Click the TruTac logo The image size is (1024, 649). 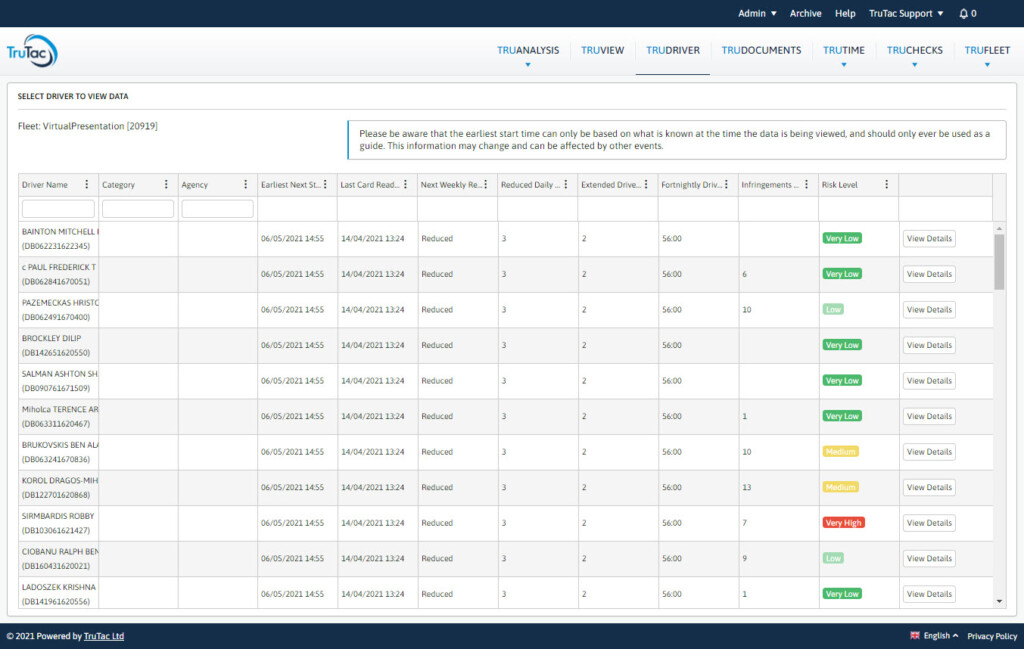[x=32, y=52]
